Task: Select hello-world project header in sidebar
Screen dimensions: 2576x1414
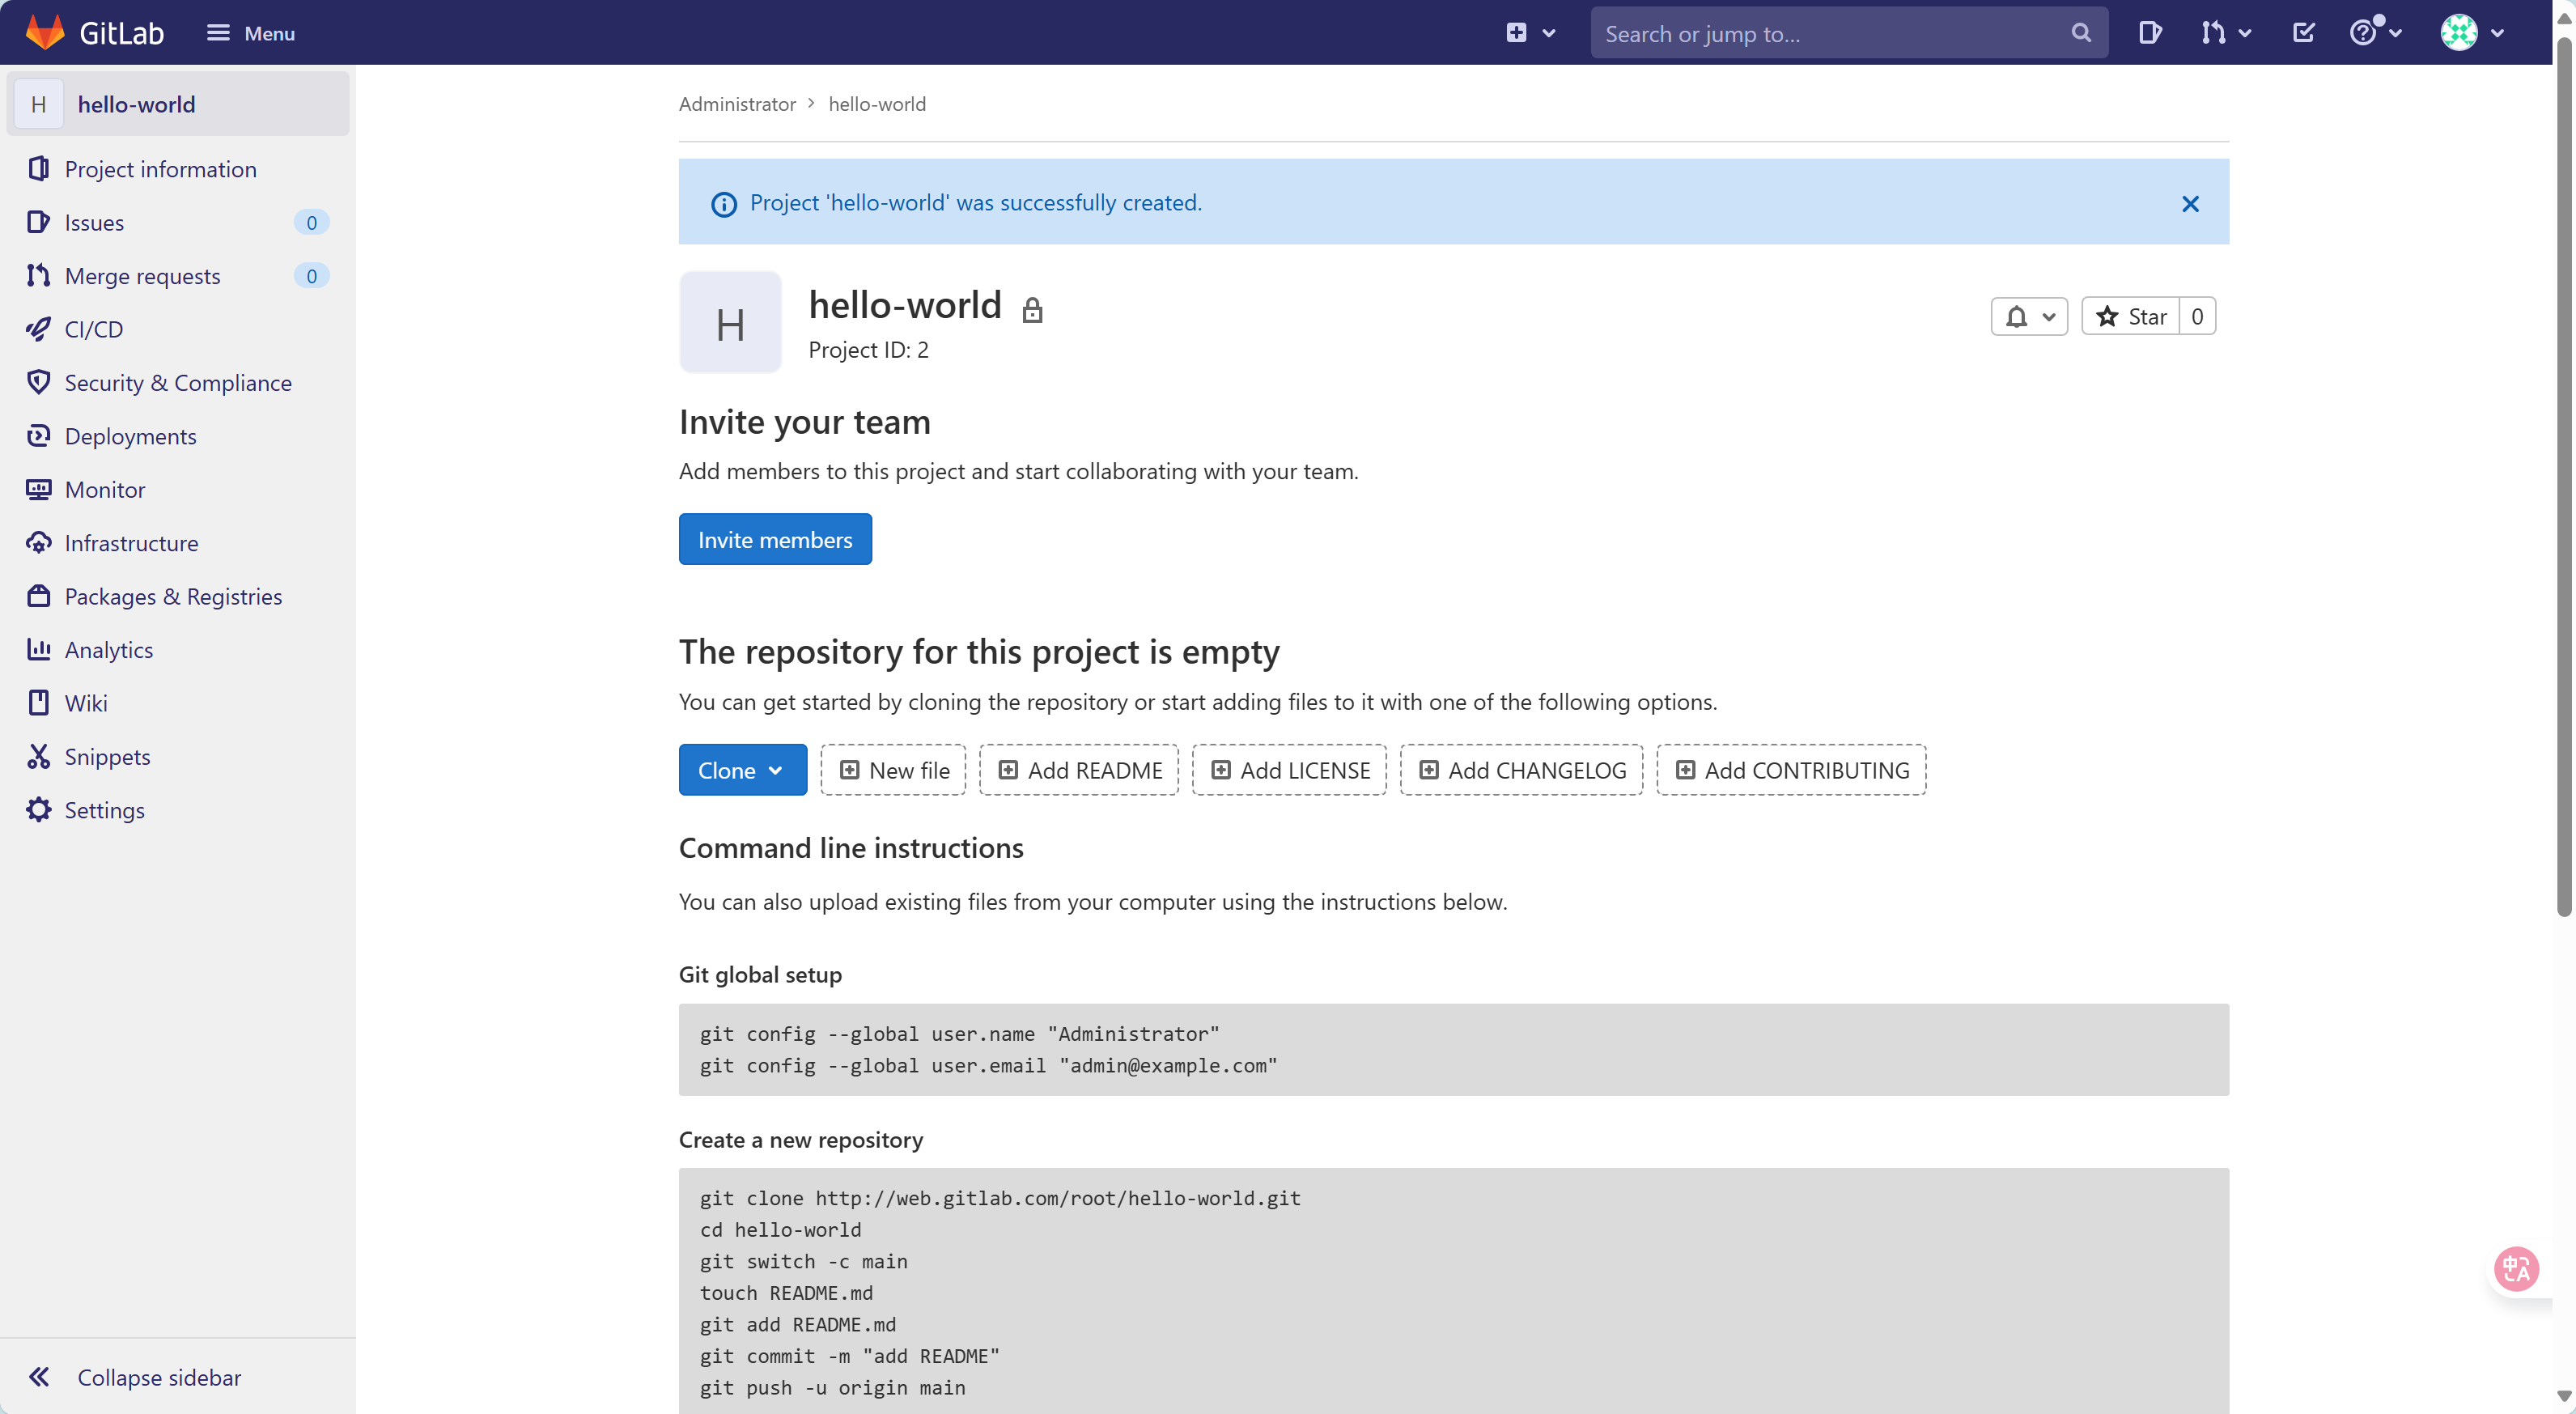Action: point(178,104)
